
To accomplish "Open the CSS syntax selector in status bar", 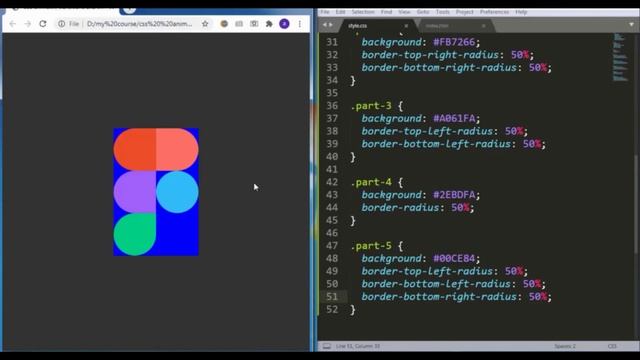I will pyautogui.click(x=612, y=346).
